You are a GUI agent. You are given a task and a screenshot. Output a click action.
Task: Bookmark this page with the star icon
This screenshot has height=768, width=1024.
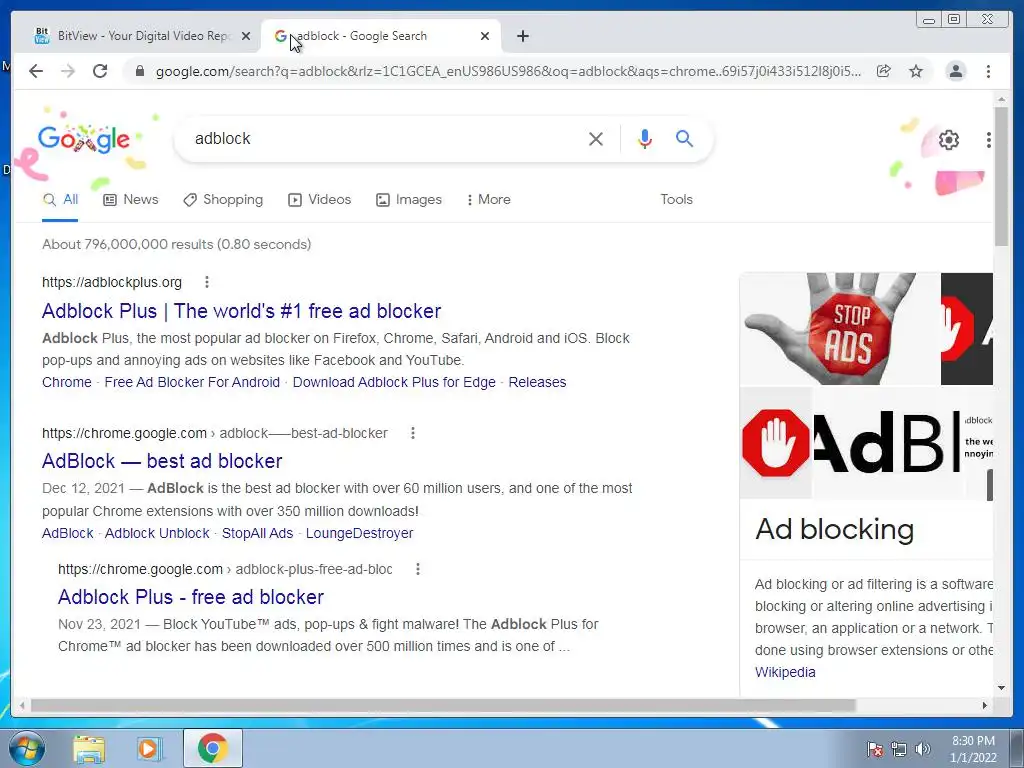click(x=916, y=71)
